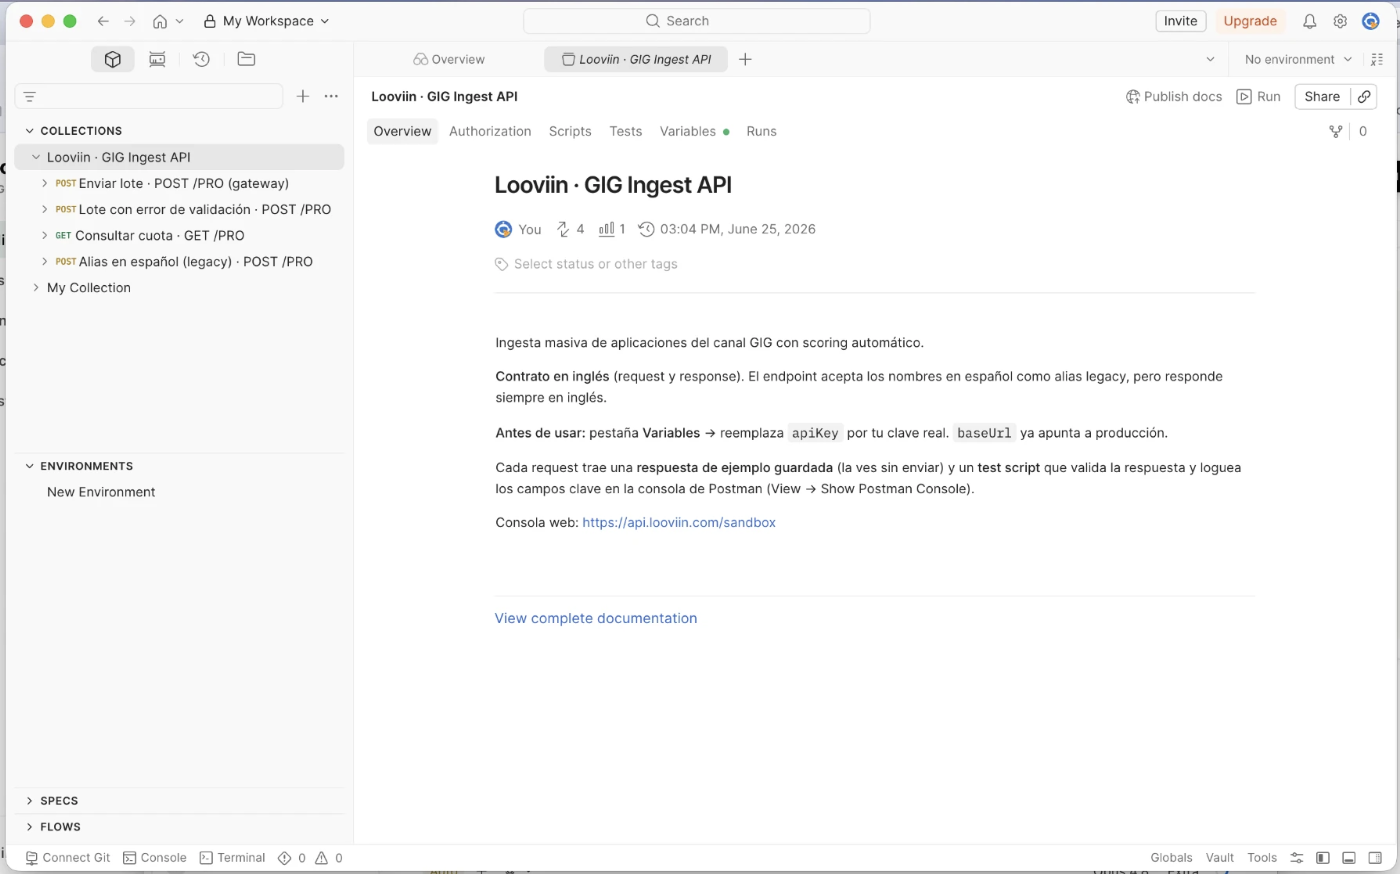Collapse the COLLECTIONS section
The image size is (1400, 874).
click(x=30, y=131)
